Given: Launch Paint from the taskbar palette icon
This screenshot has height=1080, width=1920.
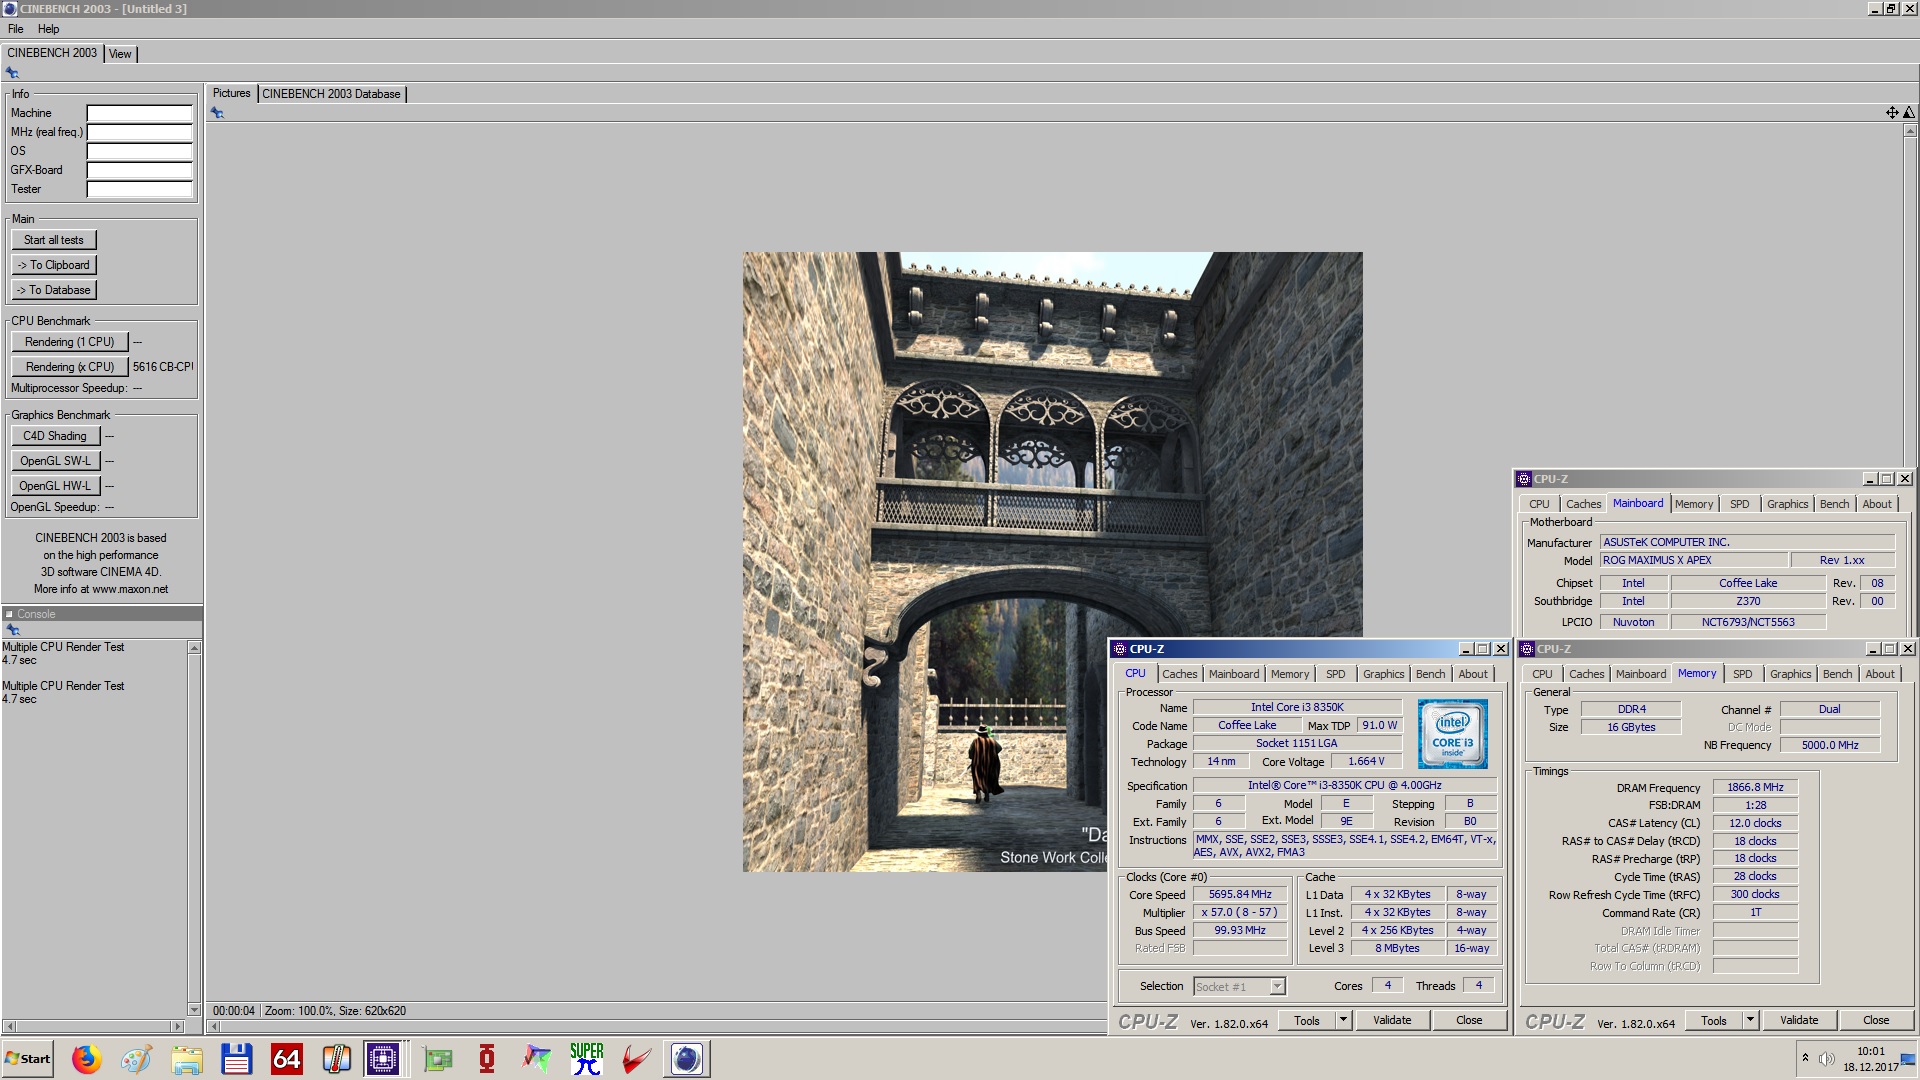Looking at the screenshot, I should tap(136, 1059).
